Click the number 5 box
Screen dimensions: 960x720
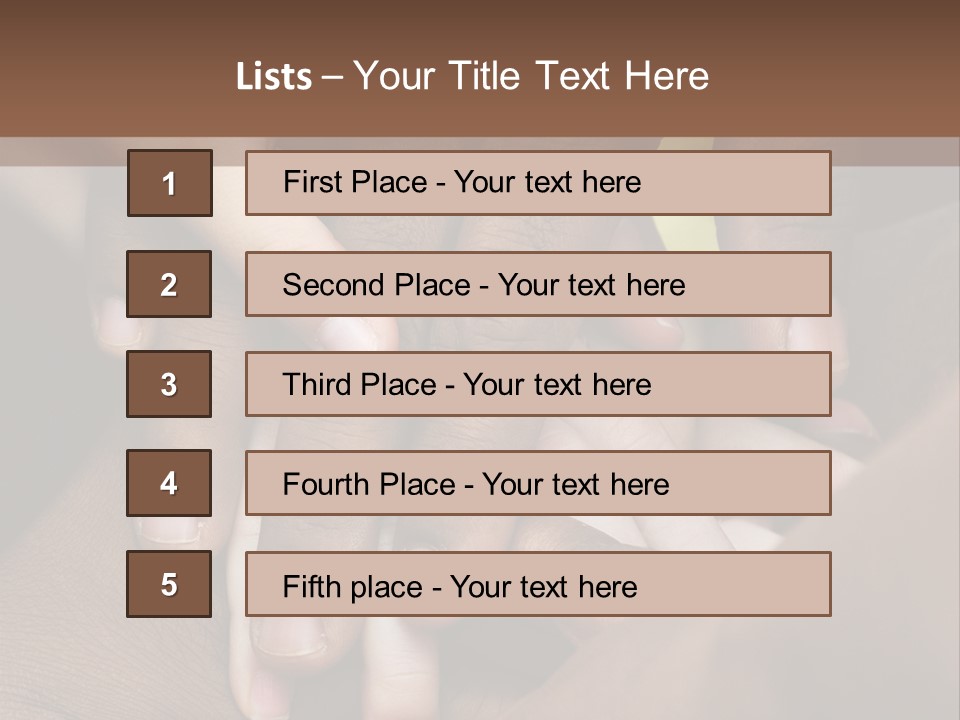pos(169,584)
